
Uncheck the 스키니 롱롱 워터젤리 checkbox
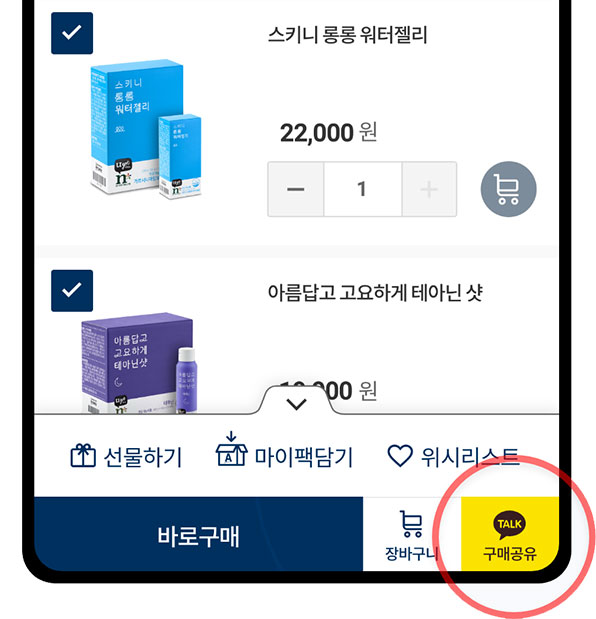point(72,33)
